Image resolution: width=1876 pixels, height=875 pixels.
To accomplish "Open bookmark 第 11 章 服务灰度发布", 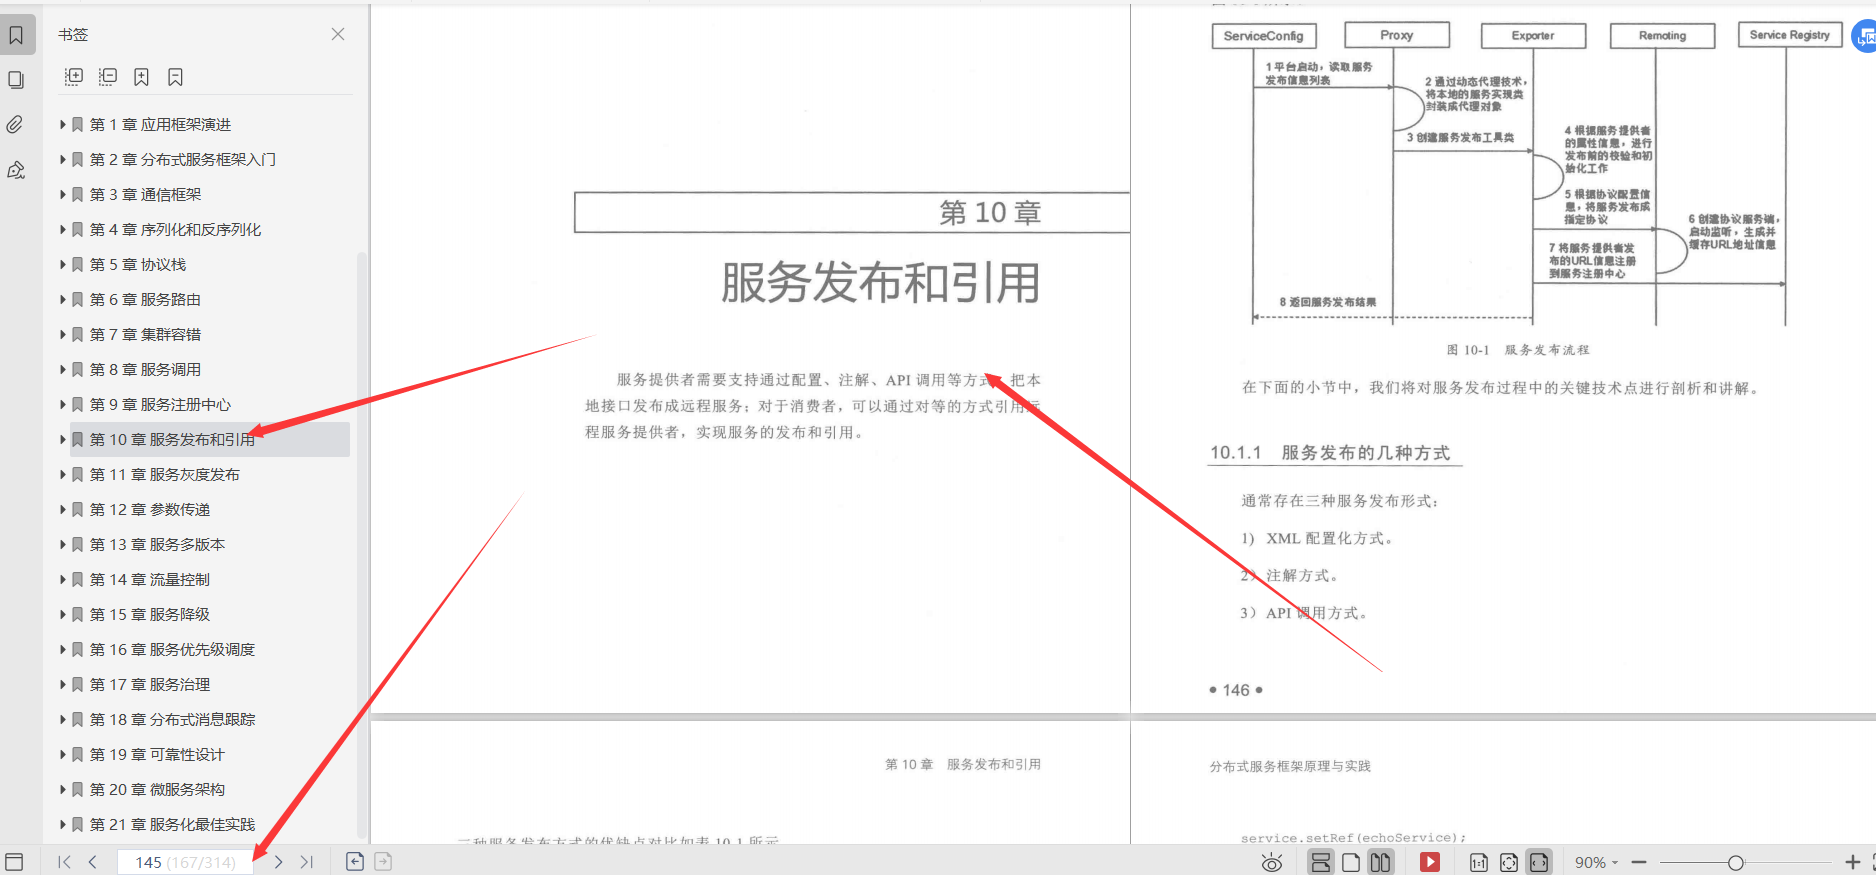I will pos(165,475).
